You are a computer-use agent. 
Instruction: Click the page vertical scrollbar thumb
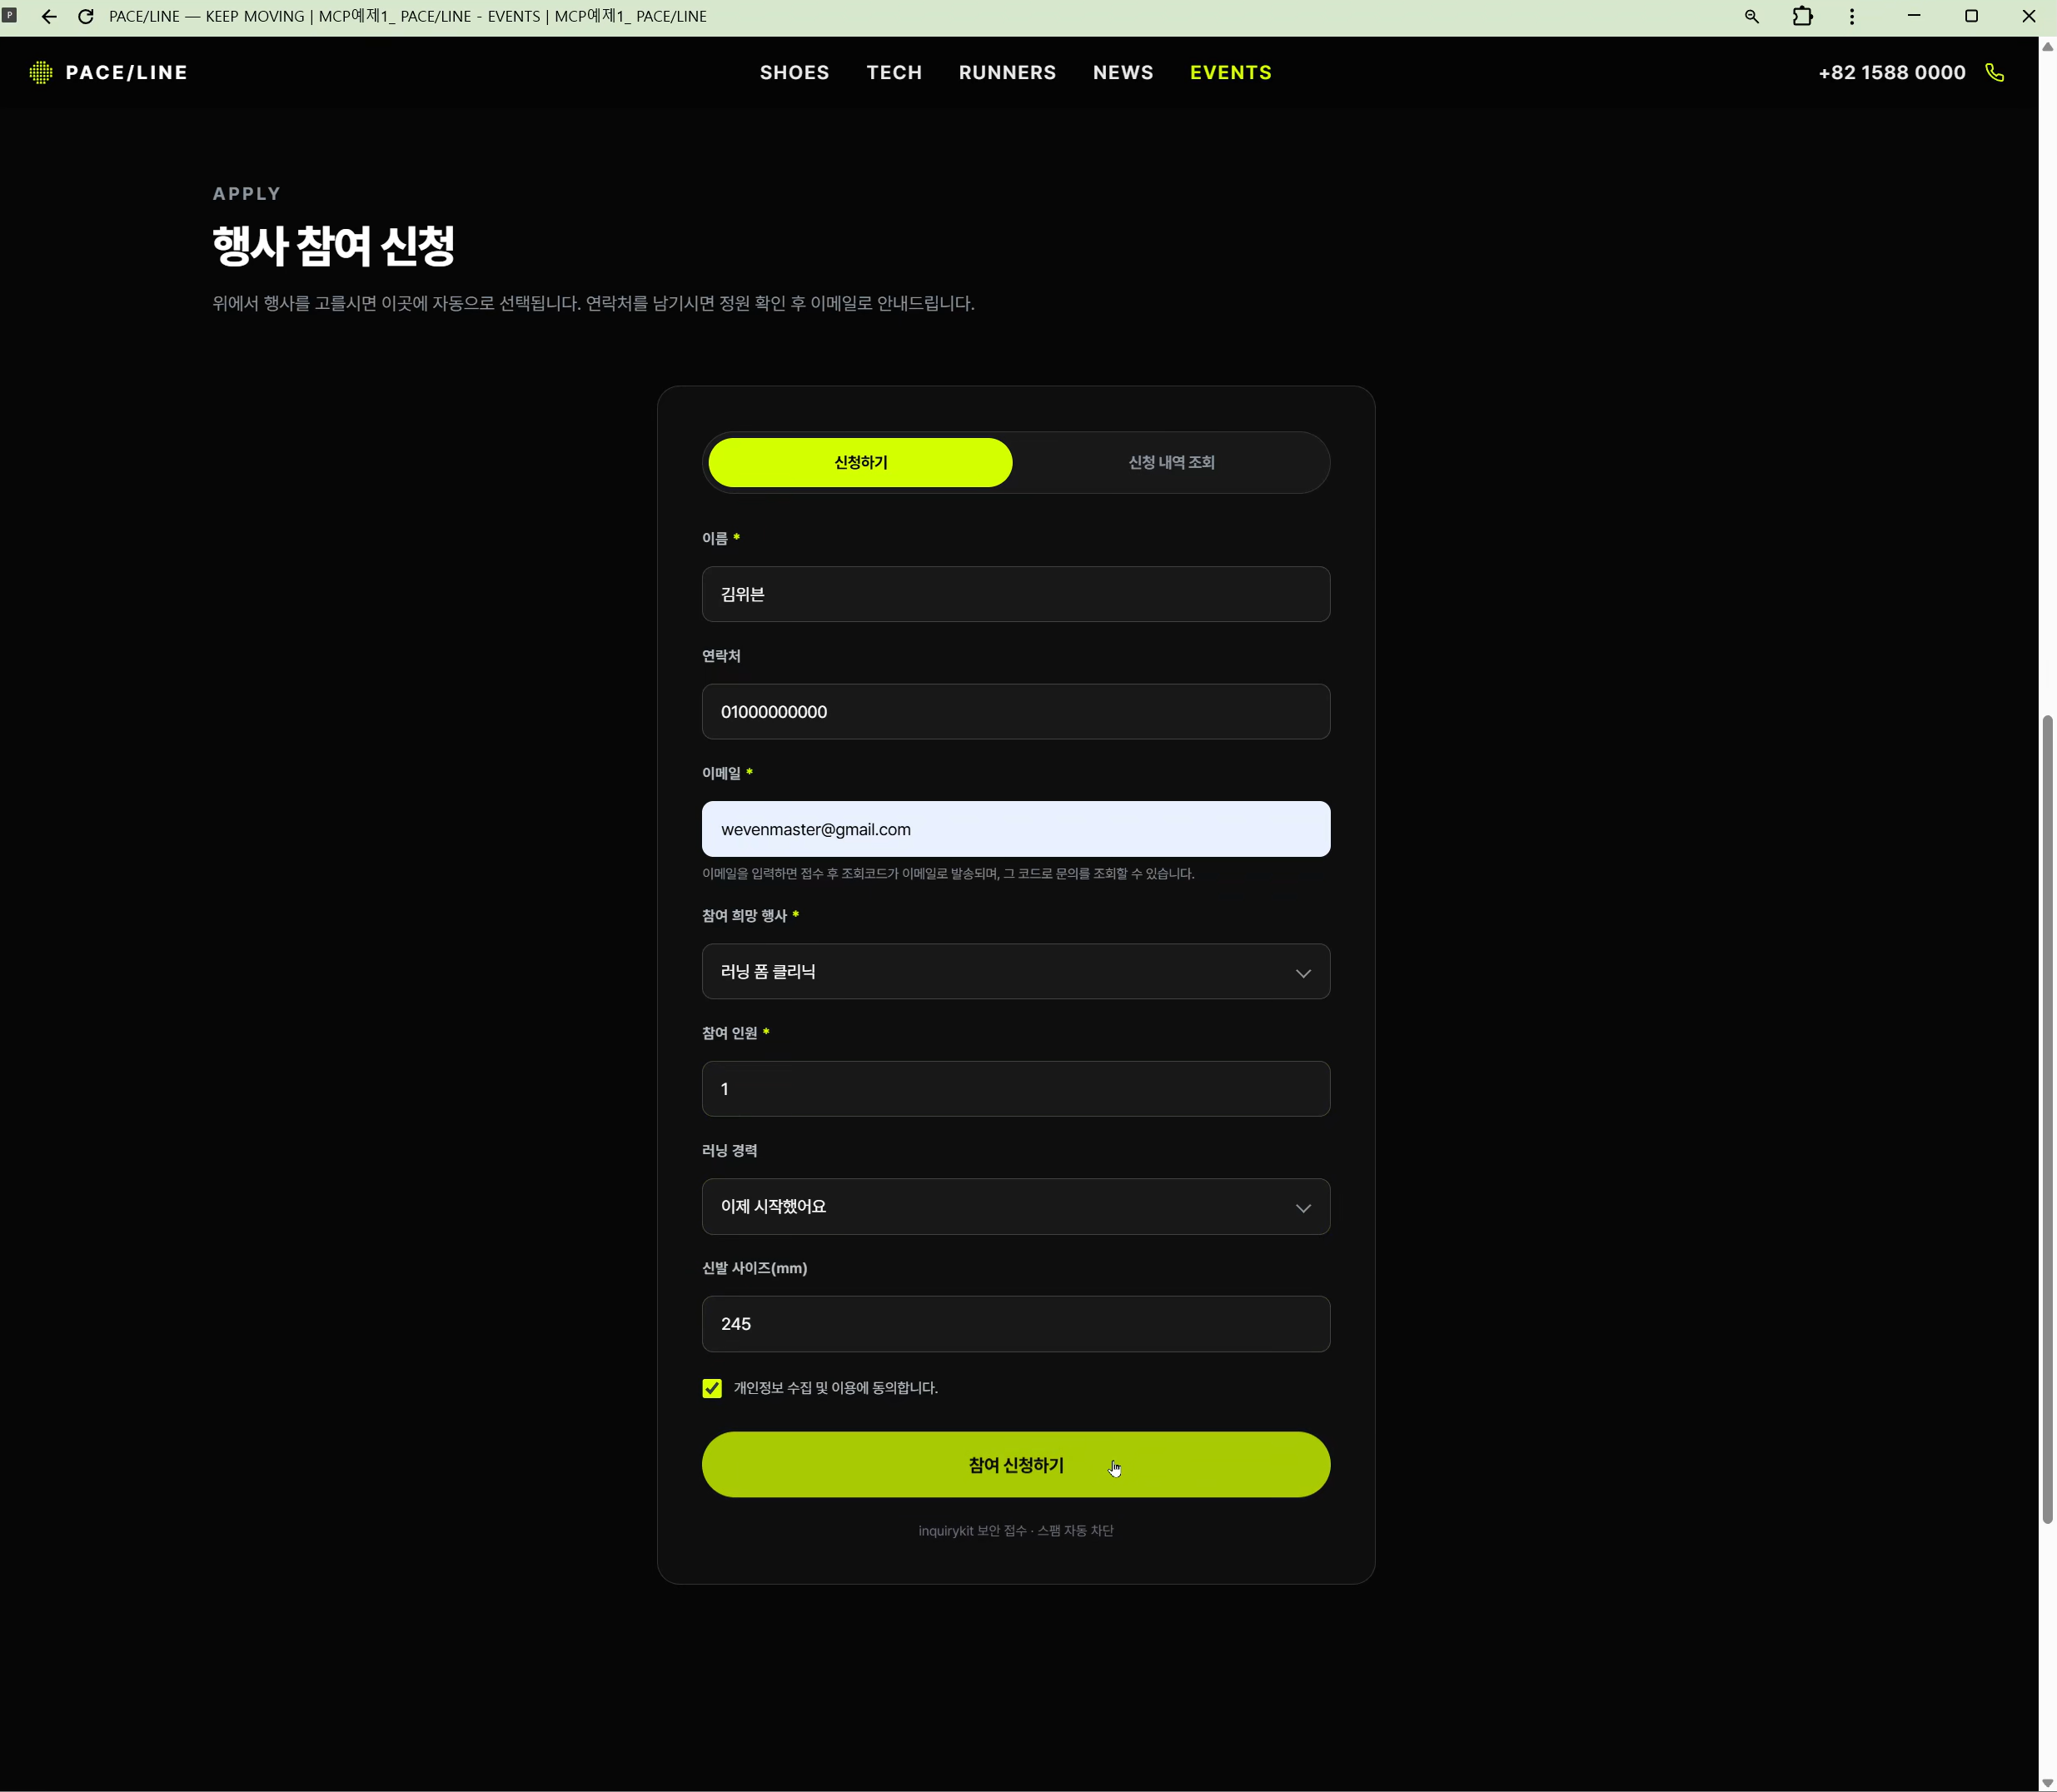(2048, 1119)
